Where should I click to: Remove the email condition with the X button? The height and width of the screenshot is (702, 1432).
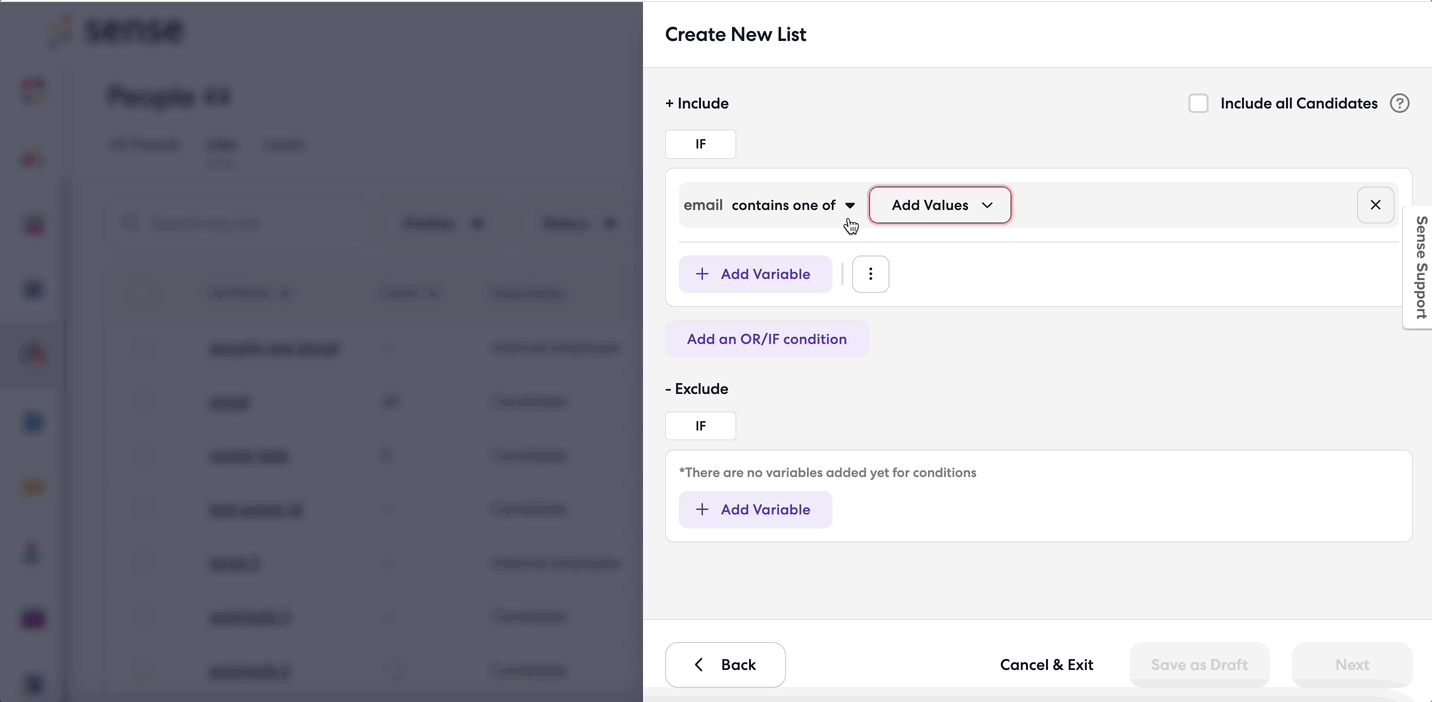pos(1375,205)
